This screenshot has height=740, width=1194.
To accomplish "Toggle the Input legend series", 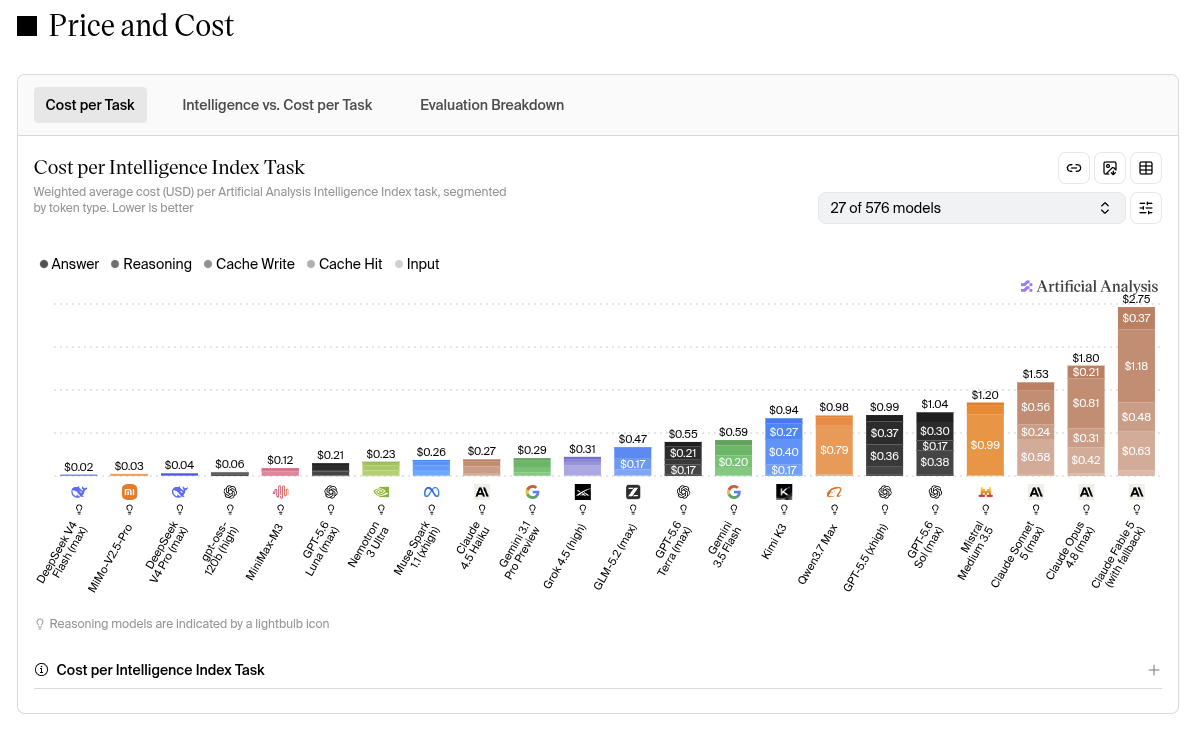I will pos(417,264).
